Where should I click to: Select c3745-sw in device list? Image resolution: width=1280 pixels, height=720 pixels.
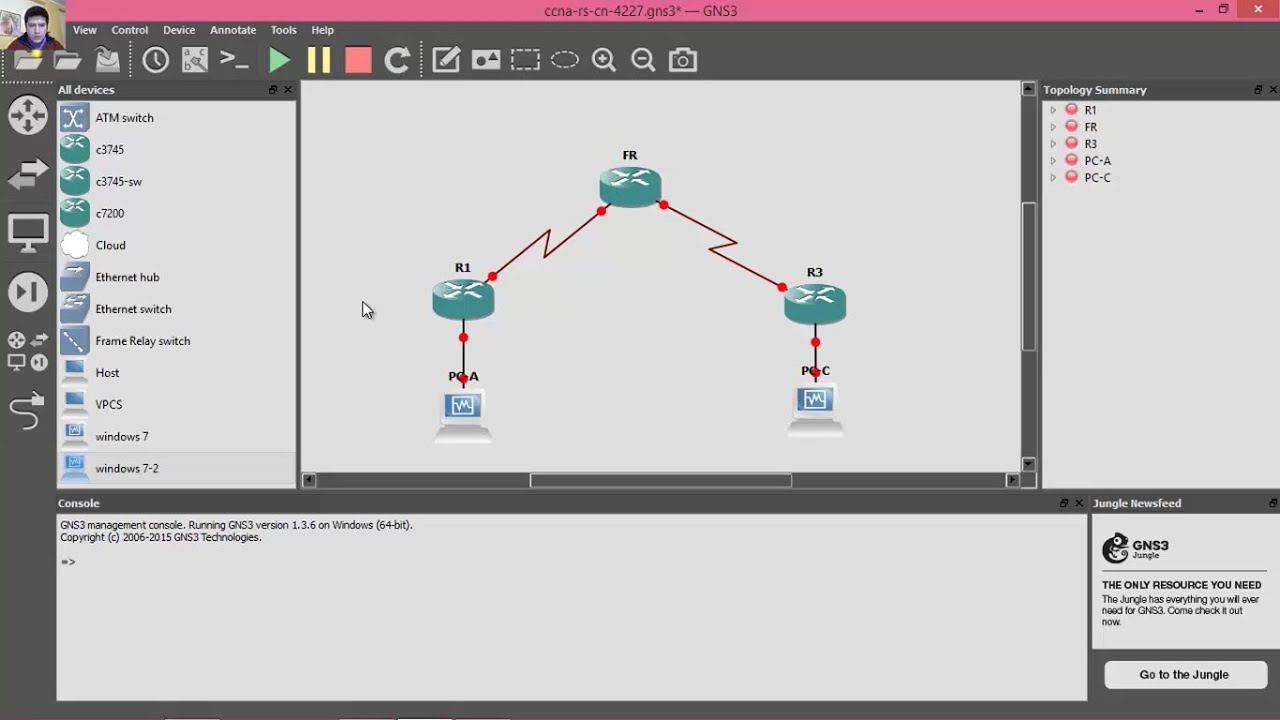coord(176,182)
